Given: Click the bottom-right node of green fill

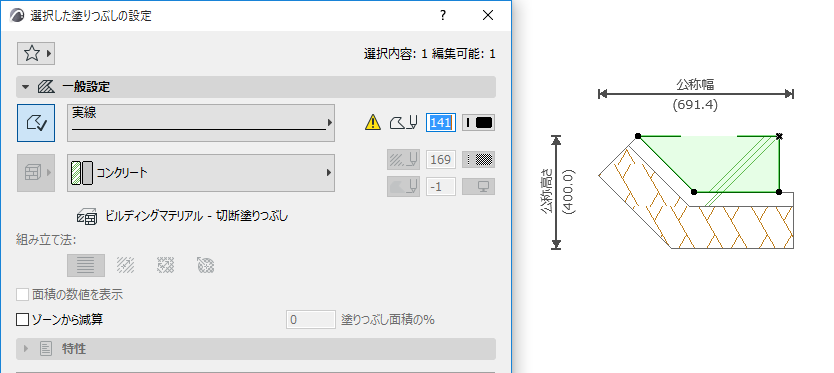Looking at the screenshot, I should [779, 192].
